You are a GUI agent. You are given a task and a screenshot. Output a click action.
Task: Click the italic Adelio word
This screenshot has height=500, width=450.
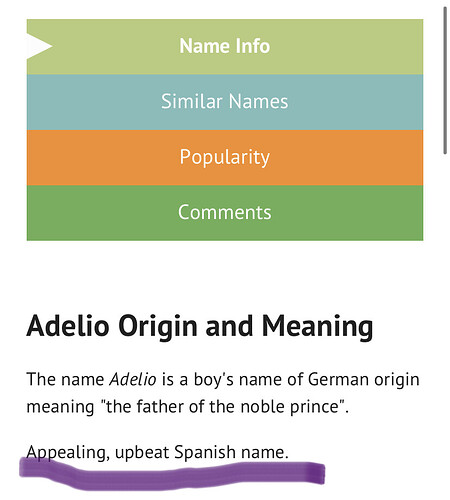(x=133, y=379)
